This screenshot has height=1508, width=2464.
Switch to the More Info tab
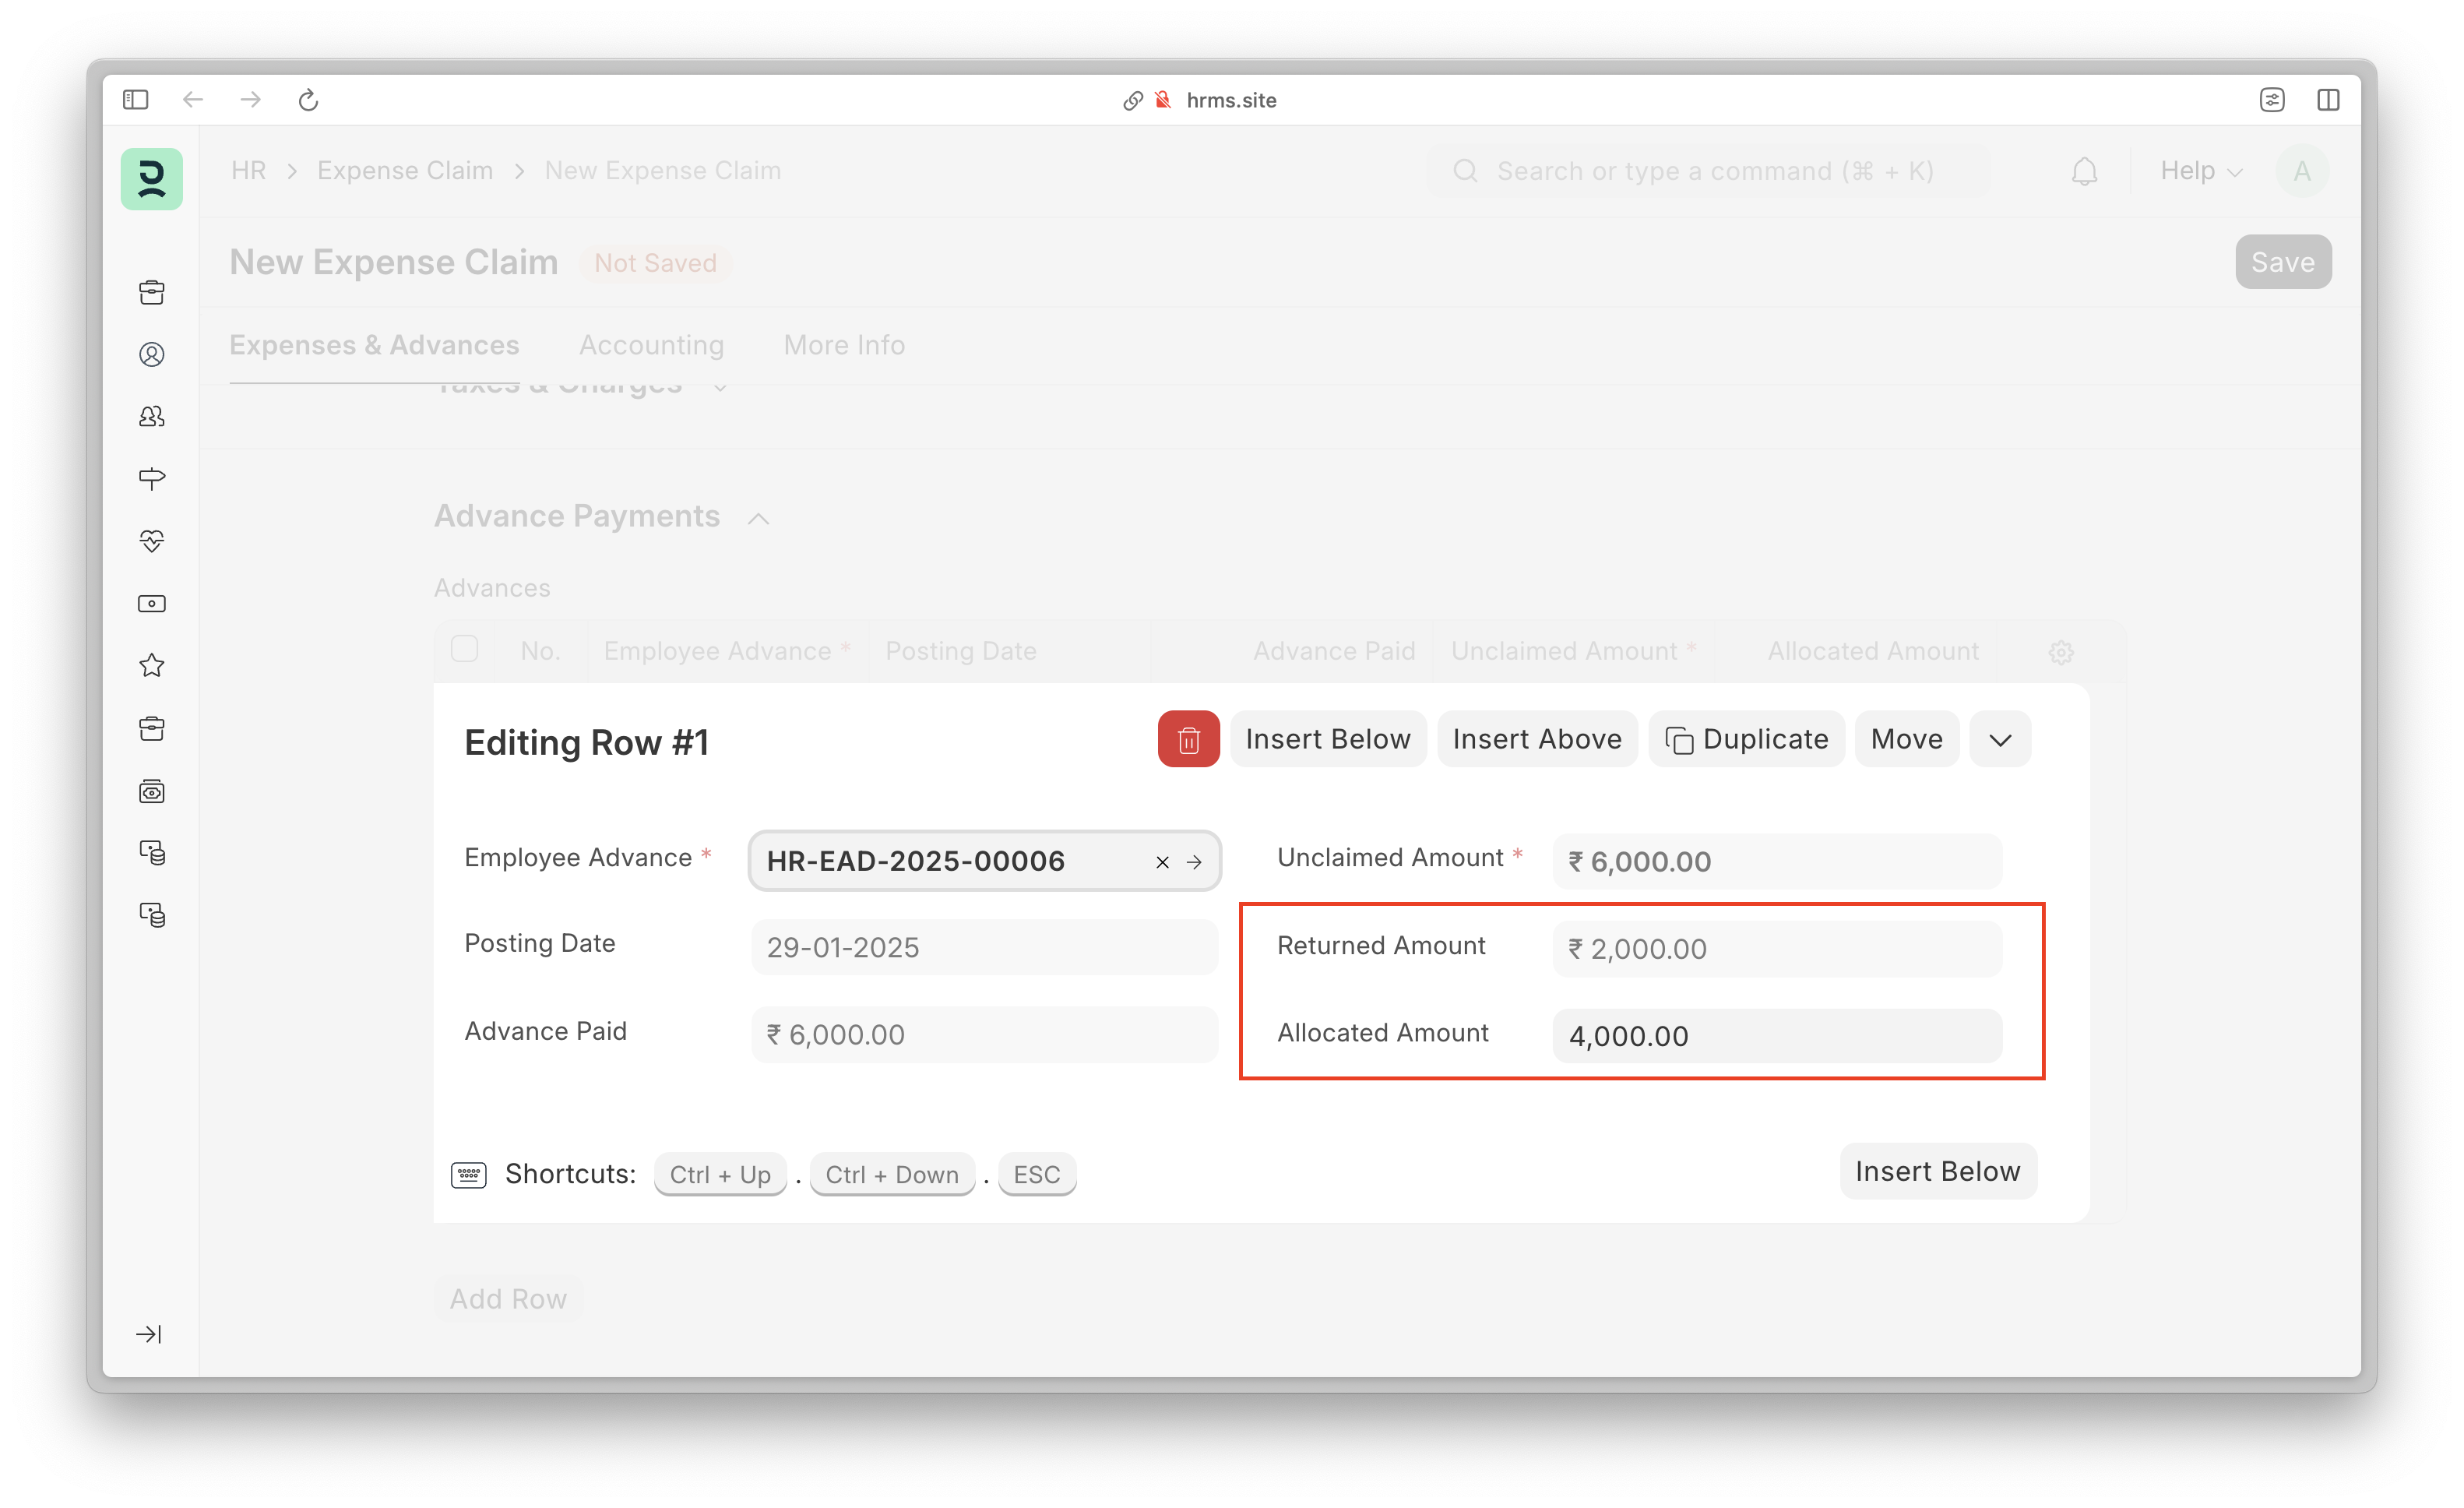click(x=844, y=345)
